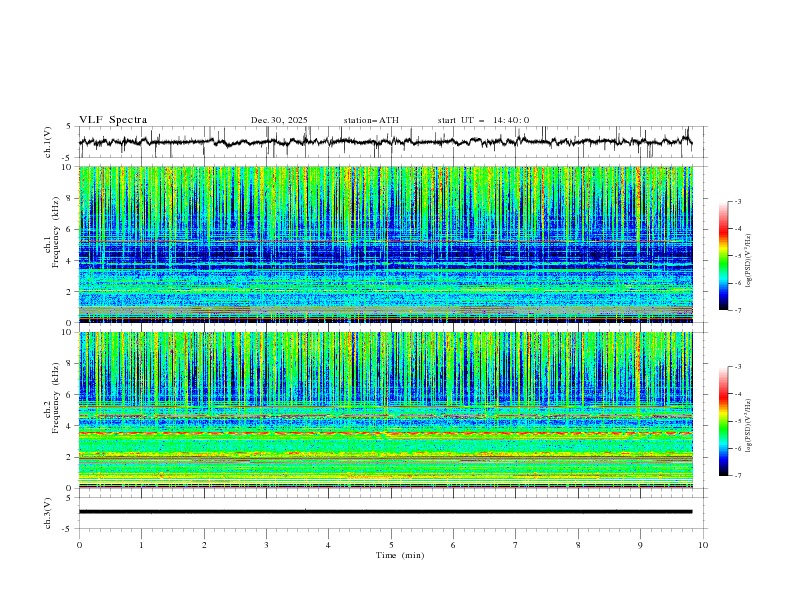This screenshot has width=792, height=612.
Task: Click the 10 minute tick label on time axis
Action: point(703,545)
